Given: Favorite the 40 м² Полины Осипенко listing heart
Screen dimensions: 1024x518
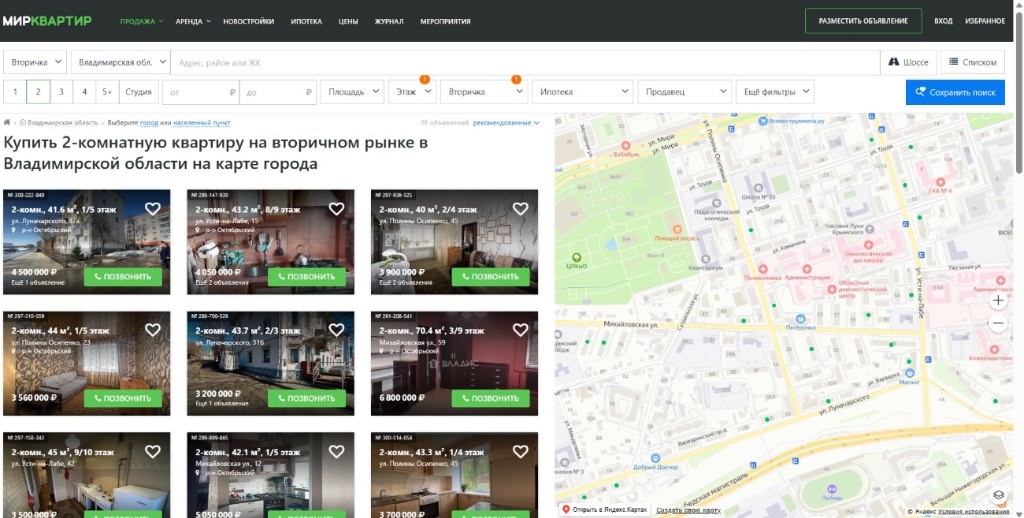Looking at the screenshot, I should coord(520,209).
